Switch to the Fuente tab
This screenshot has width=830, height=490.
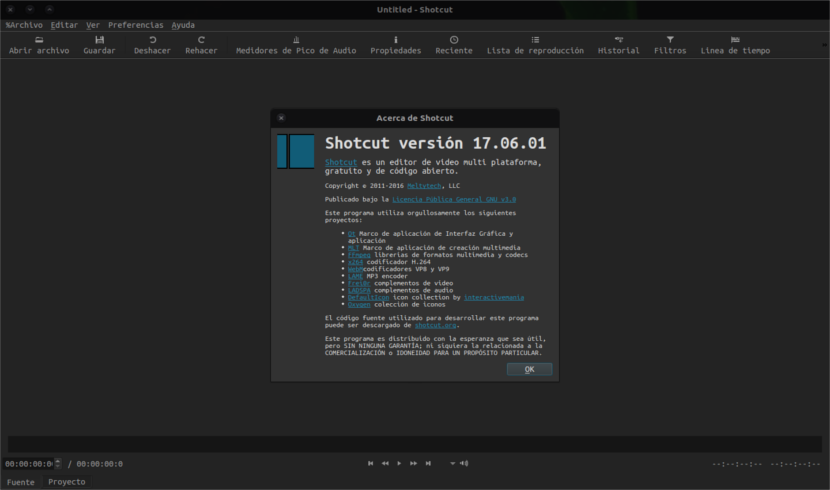pos(21,482)
